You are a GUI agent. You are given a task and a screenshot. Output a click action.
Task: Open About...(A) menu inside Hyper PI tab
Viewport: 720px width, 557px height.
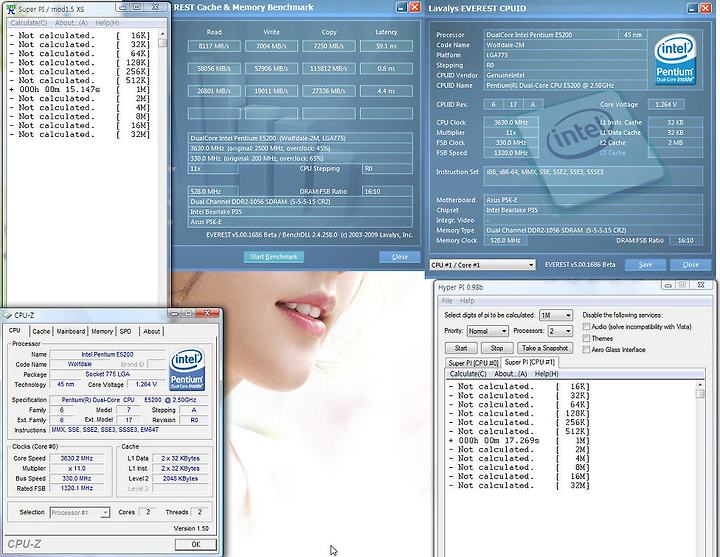(510, 374)
